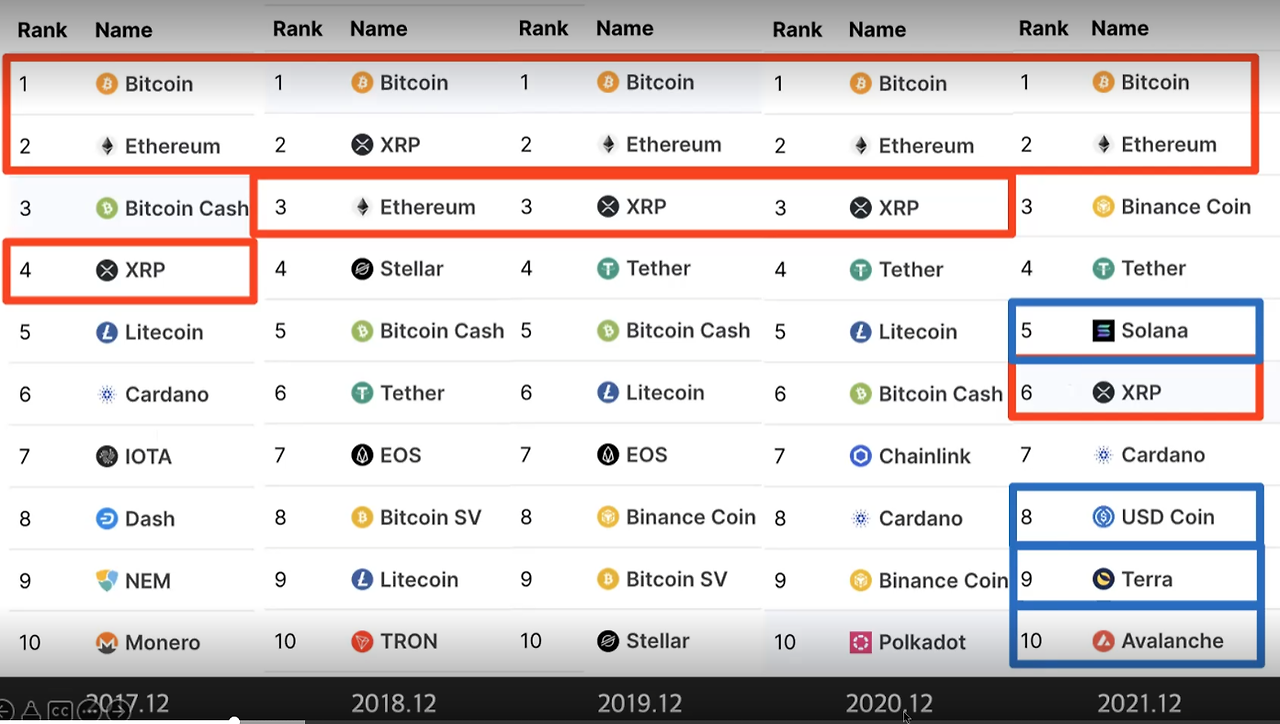Click Stellar at rank 4 in 2018.12
Screen dimensions: 1280x724
pos(411,269)
